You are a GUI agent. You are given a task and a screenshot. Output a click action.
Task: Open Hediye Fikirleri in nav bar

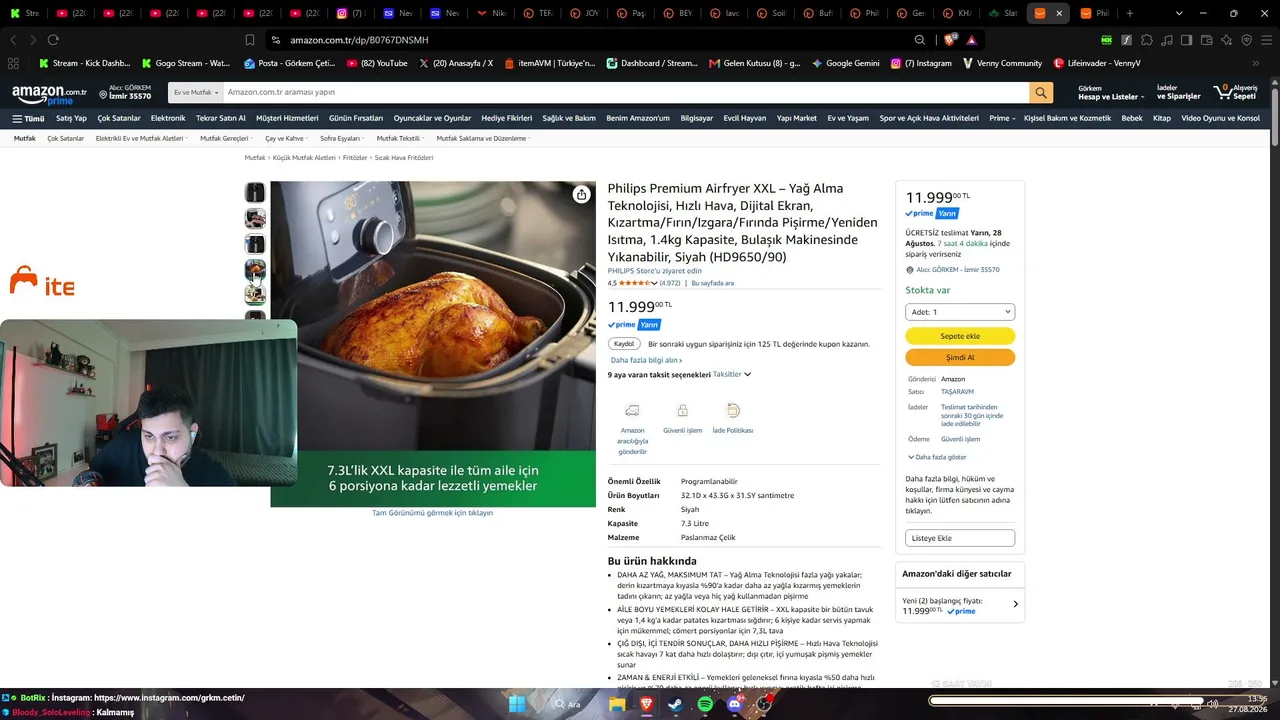[507, 118]
